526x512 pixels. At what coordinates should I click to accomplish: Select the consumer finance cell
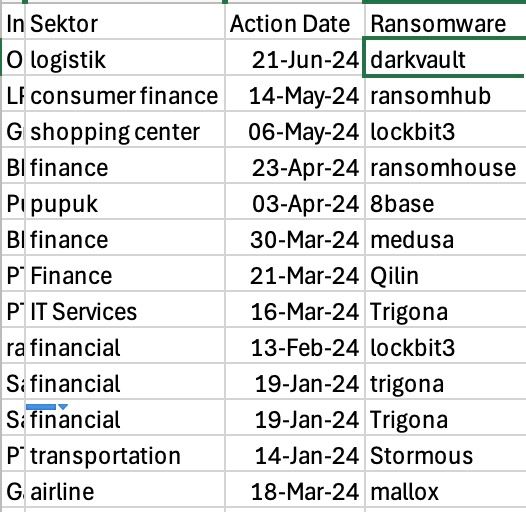(x=125, y=94)
